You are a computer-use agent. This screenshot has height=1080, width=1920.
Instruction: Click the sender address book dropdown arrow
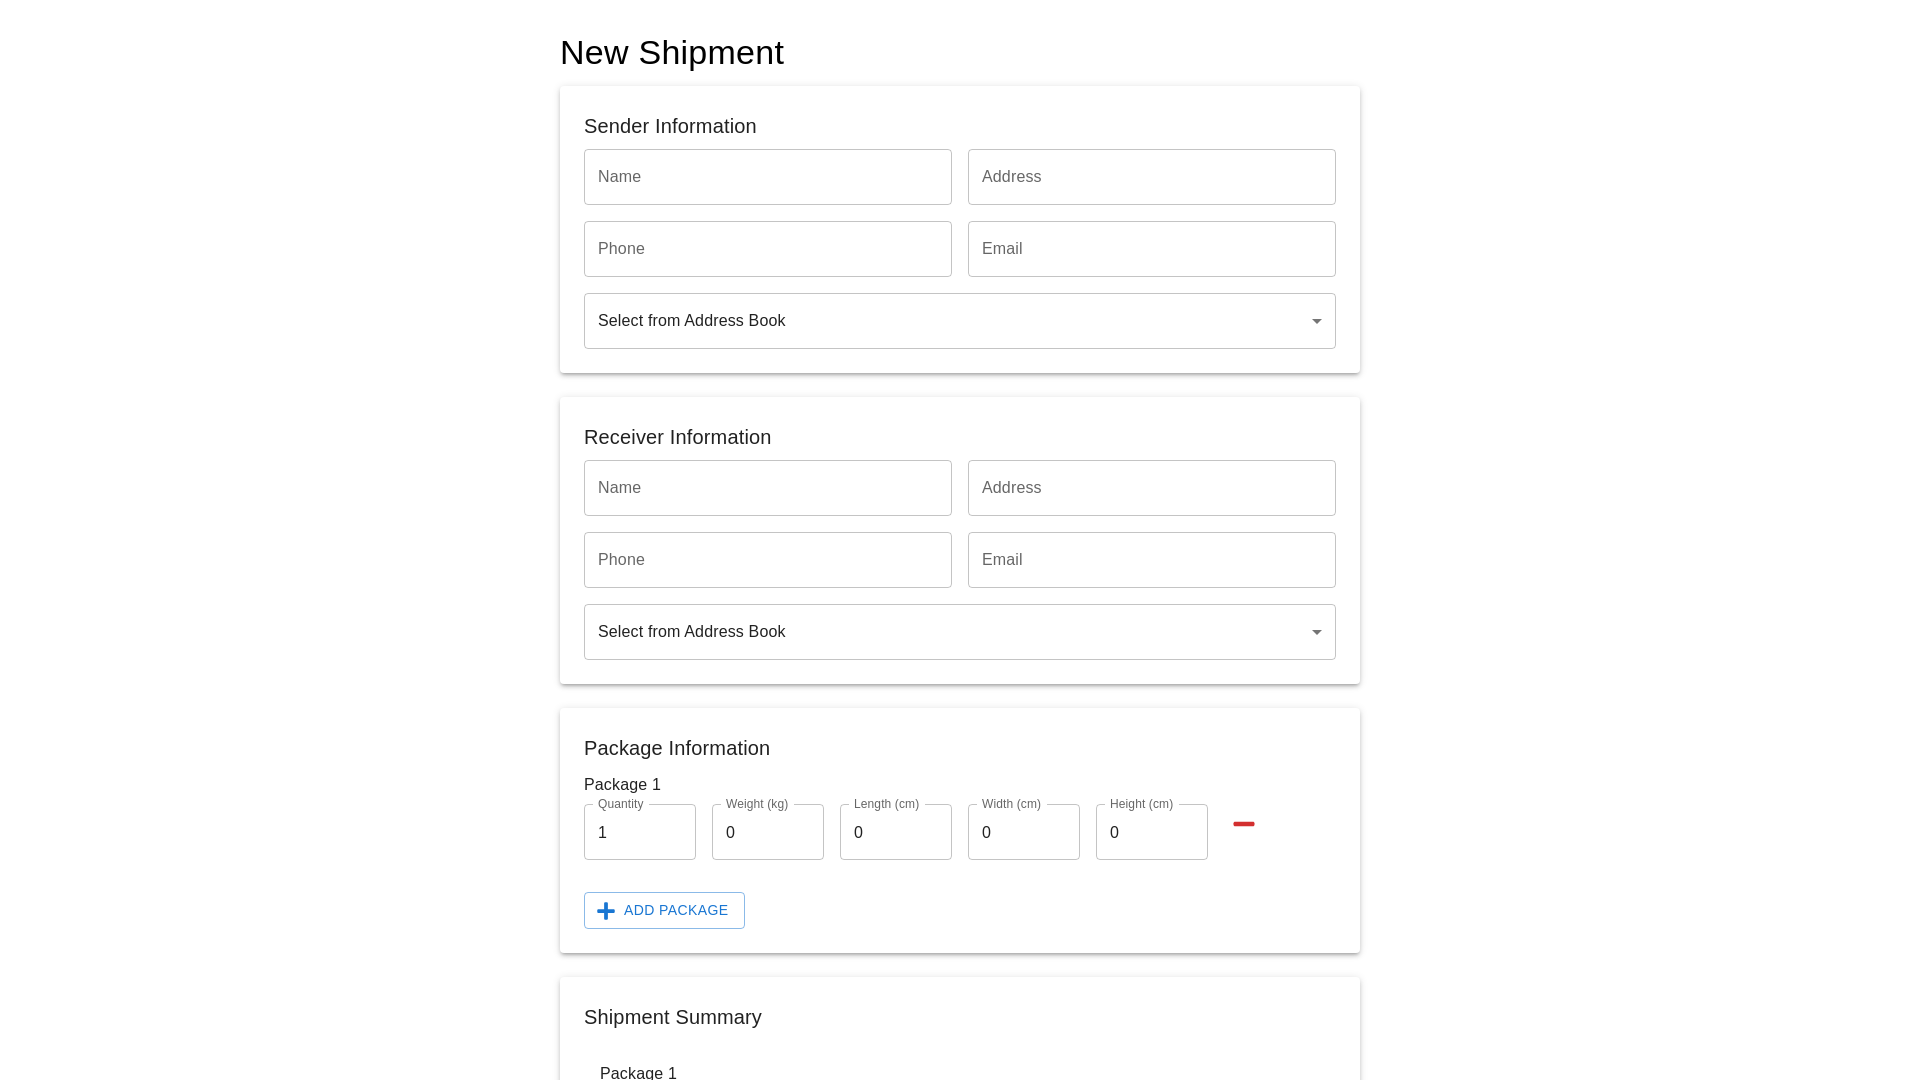point(1316,321)
